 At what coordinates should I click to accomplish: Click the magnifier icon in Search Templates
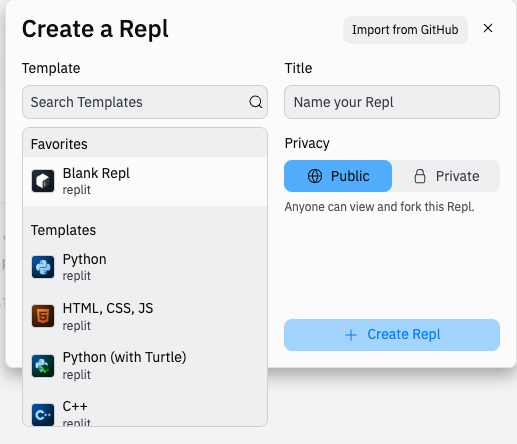256,102
